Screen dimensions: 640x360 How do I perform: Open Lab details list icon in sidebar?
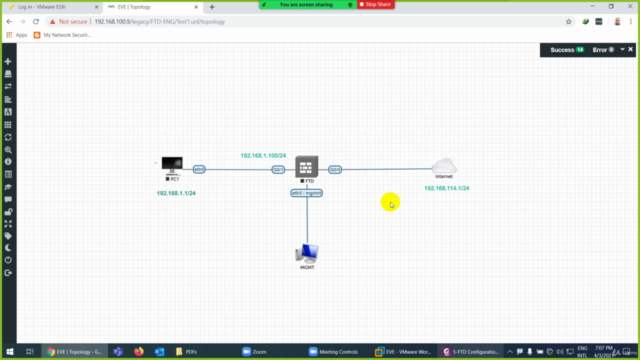coord(8,175)
